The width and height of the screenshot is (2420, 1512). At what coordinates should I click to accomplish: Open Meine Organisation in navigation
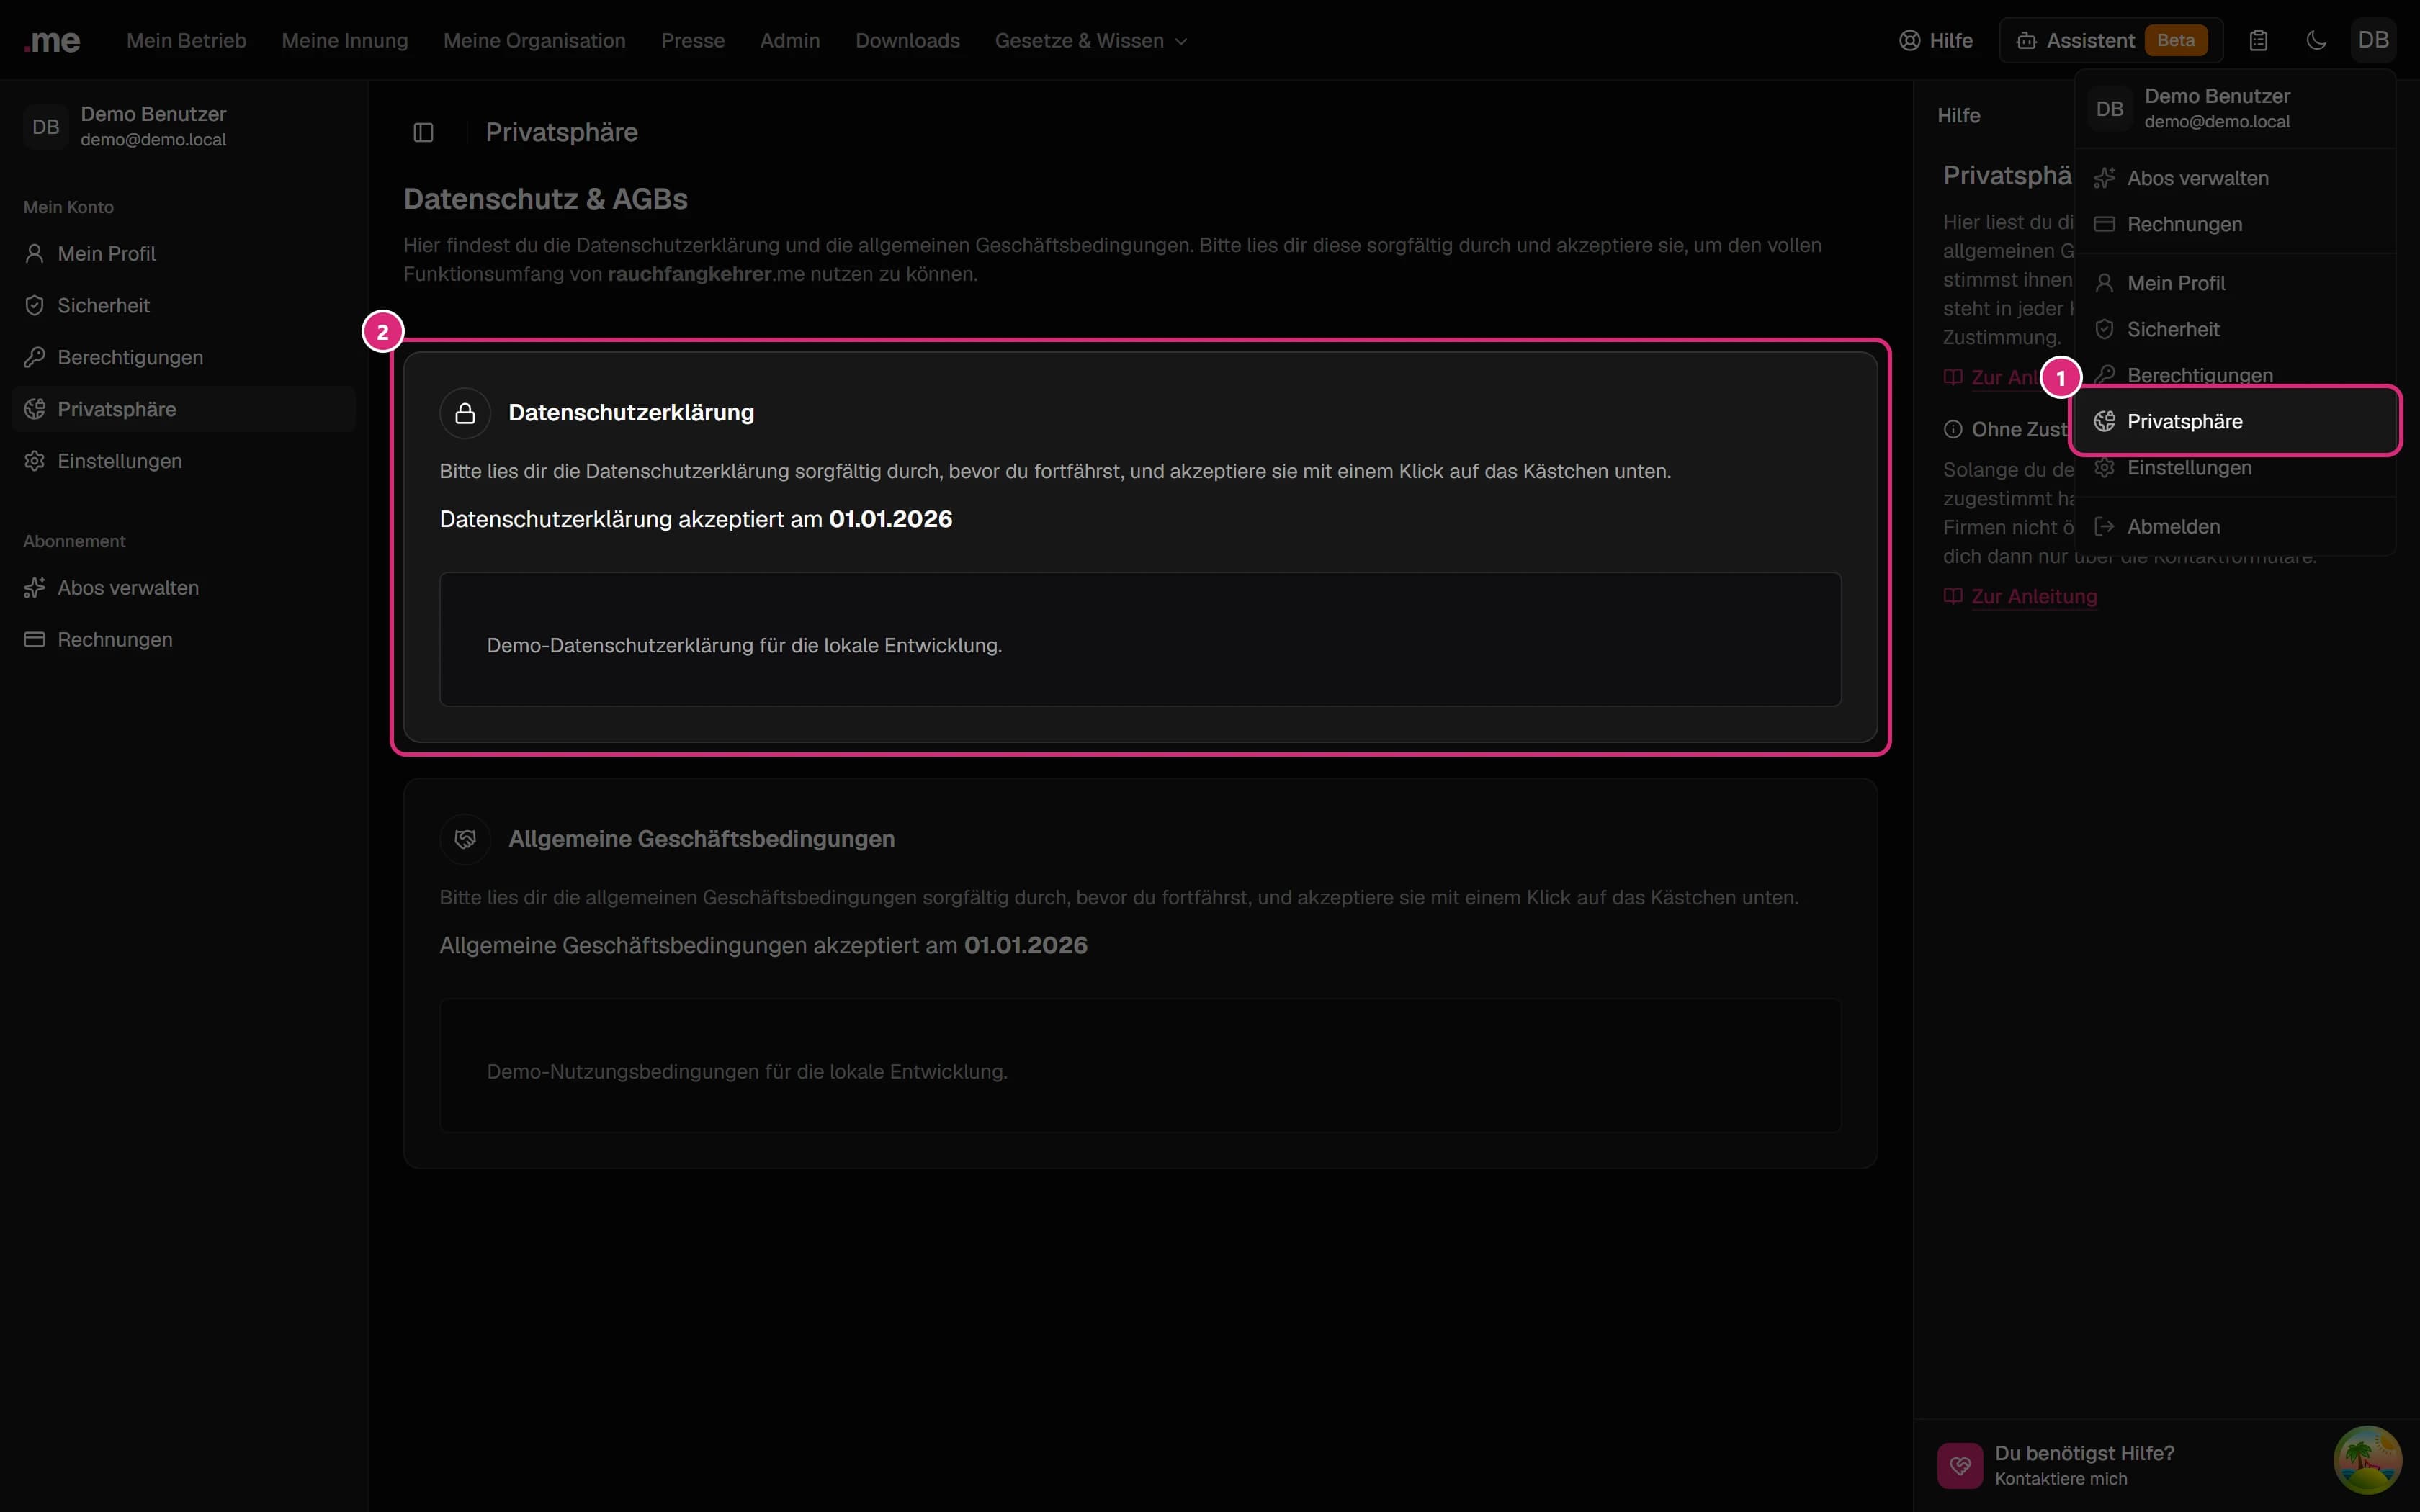pos(534,41)
